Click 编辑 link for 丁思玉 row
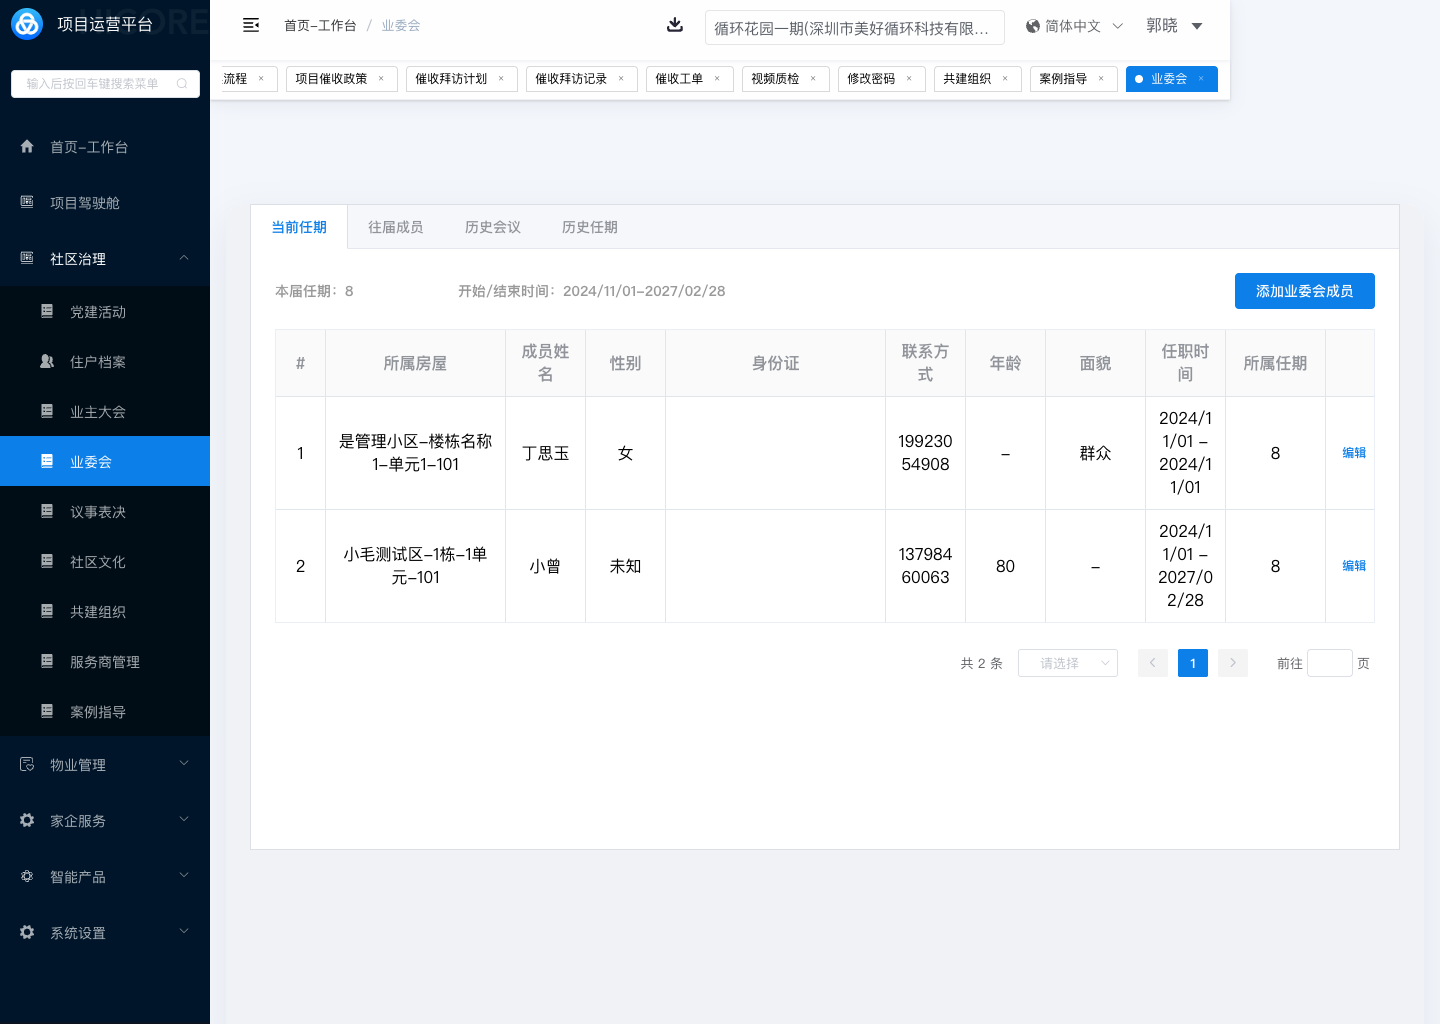Image resolution: width=1440 pixels, height=1024 pixels. click(1354, 453)
